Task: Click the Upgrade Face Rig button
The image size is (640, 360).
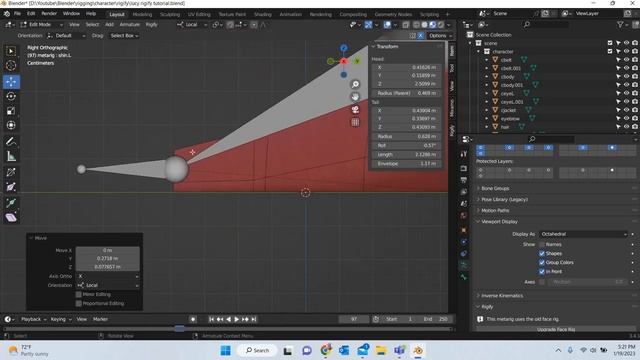Action: tap(556, 329)
